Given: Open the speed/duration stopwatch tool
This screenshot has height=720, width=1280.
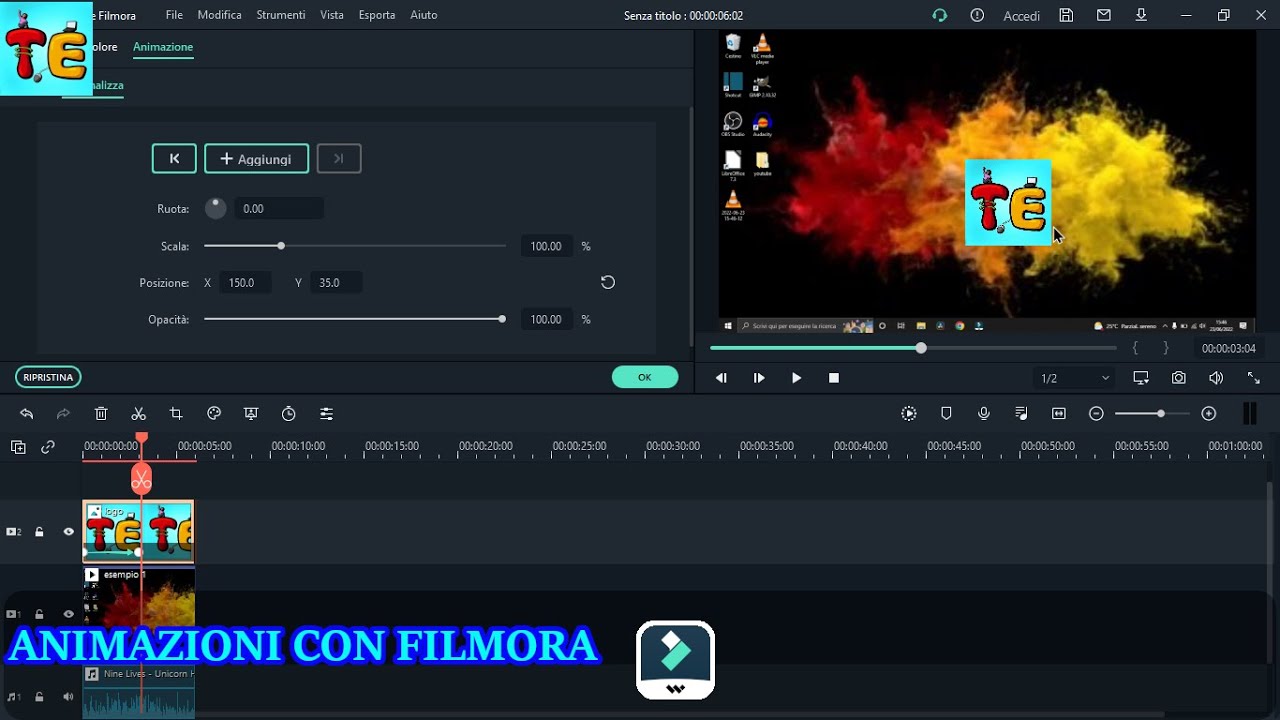Looking at the screenshot, I should [289, 414].
